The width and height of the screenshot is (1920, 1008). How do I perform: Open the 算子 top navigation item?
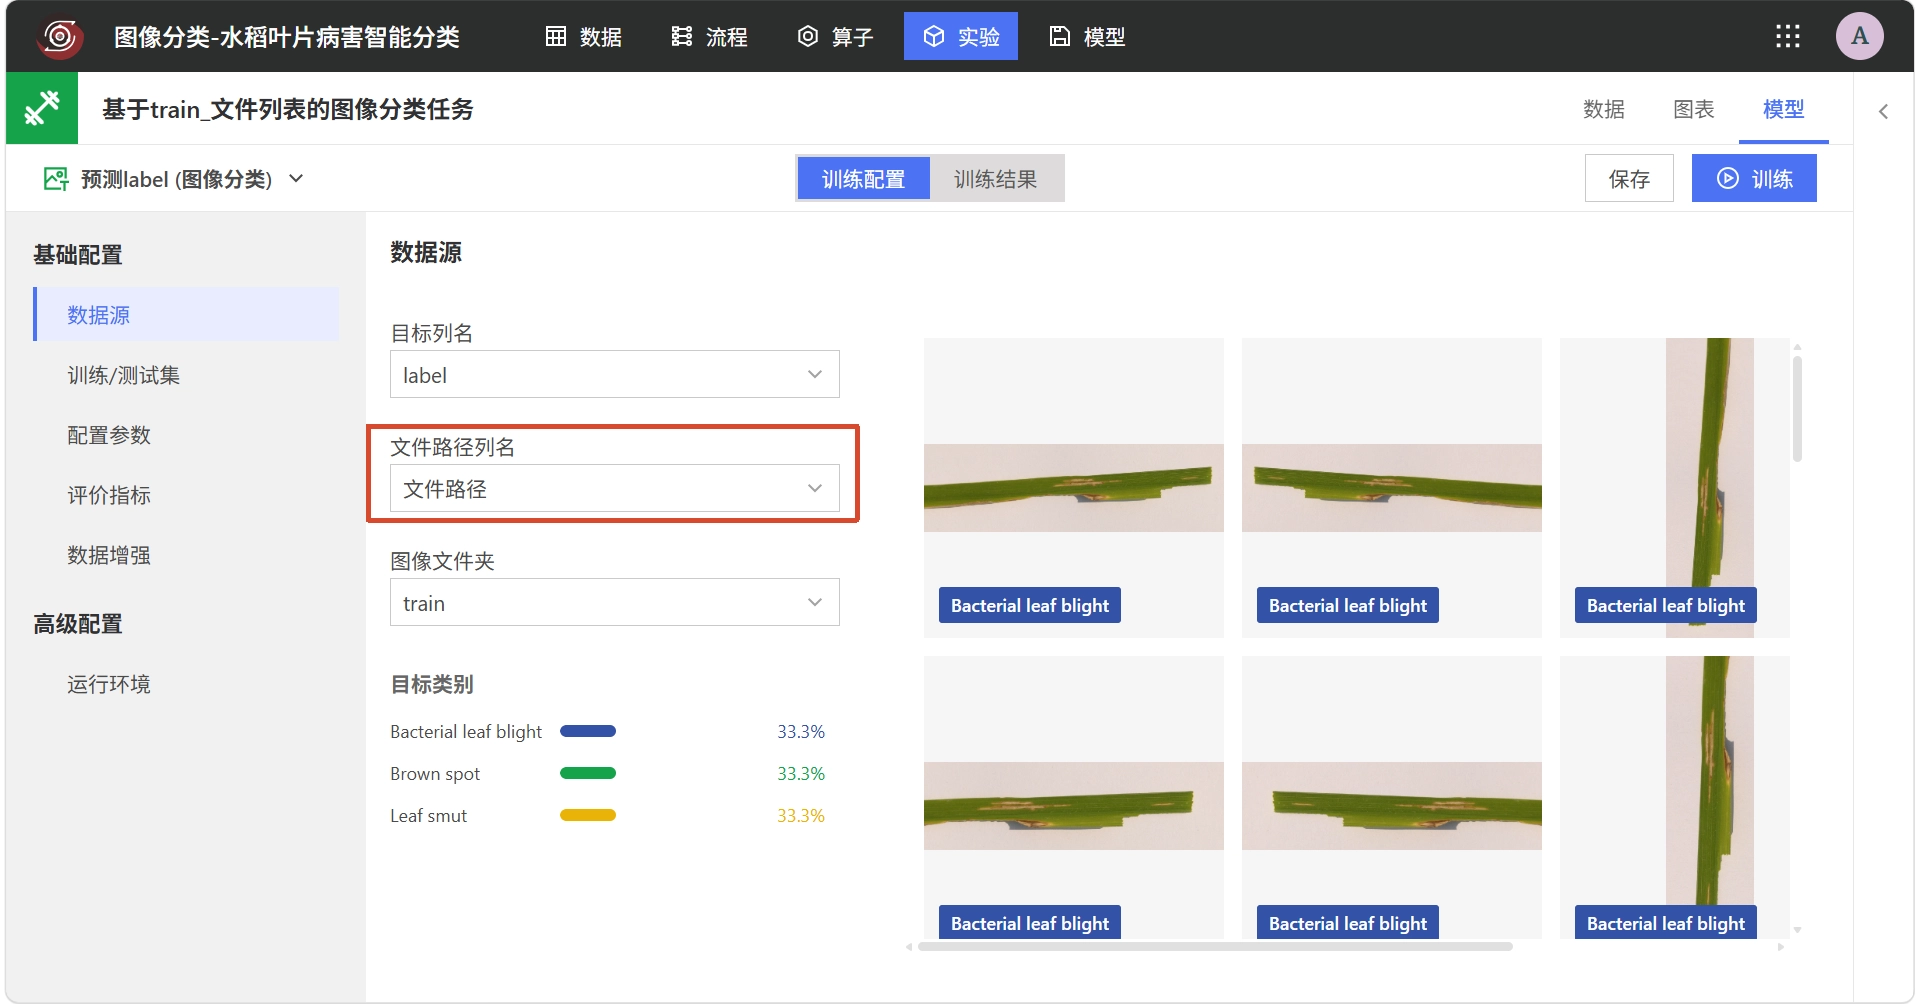(x=836, y=37)
